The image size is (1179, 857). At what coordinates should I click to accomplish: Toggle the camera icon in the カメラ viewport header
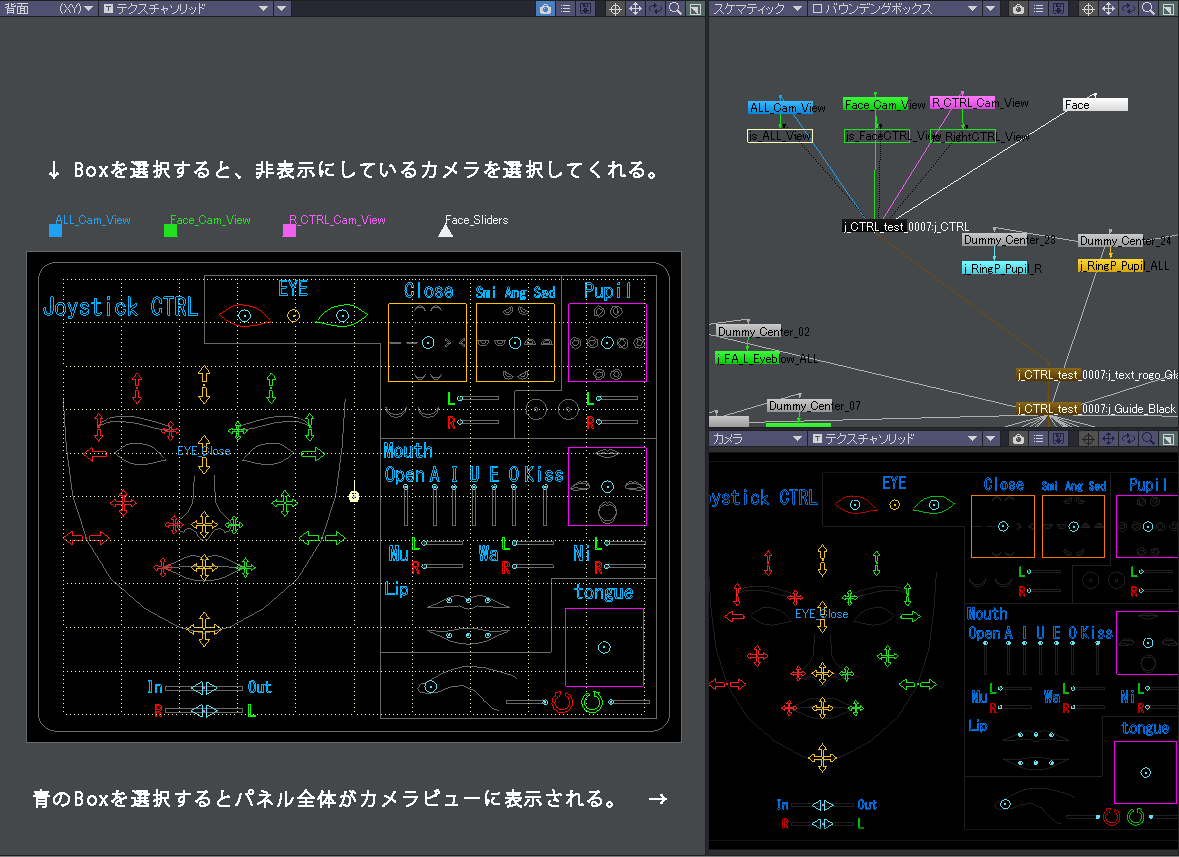coord(1018,439)
